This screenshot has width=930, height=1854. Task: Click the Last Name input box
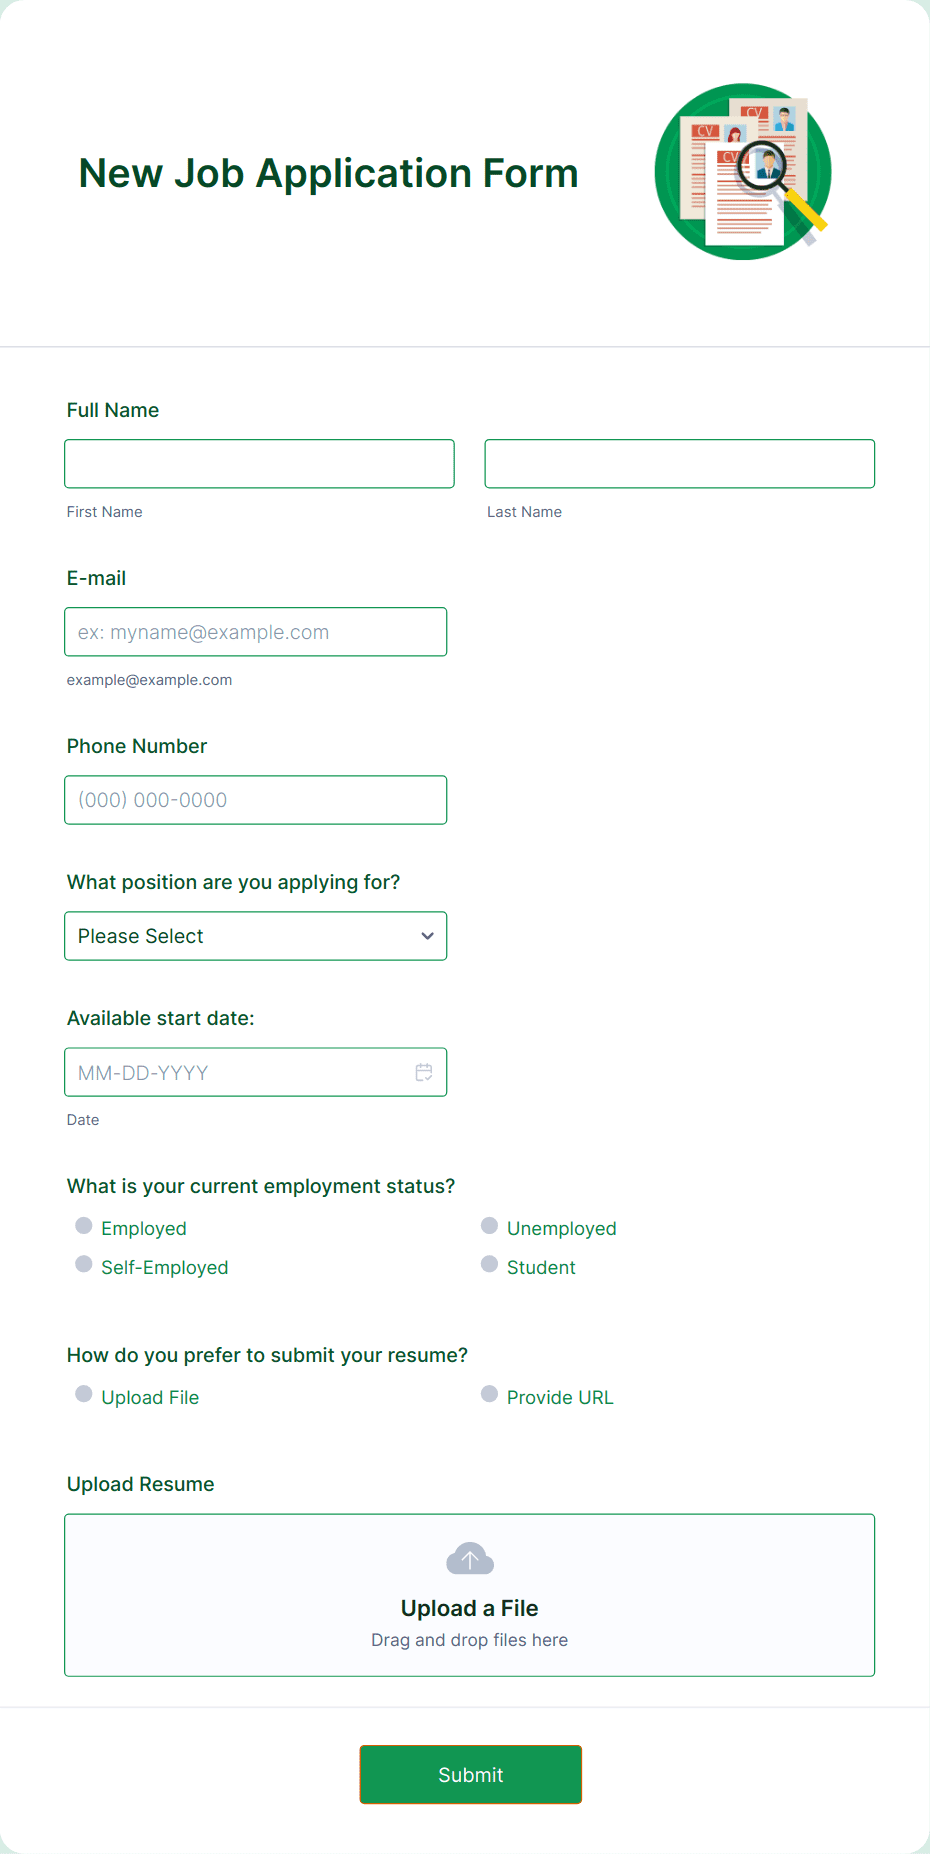pyautogui.click(x=679, y=463)
